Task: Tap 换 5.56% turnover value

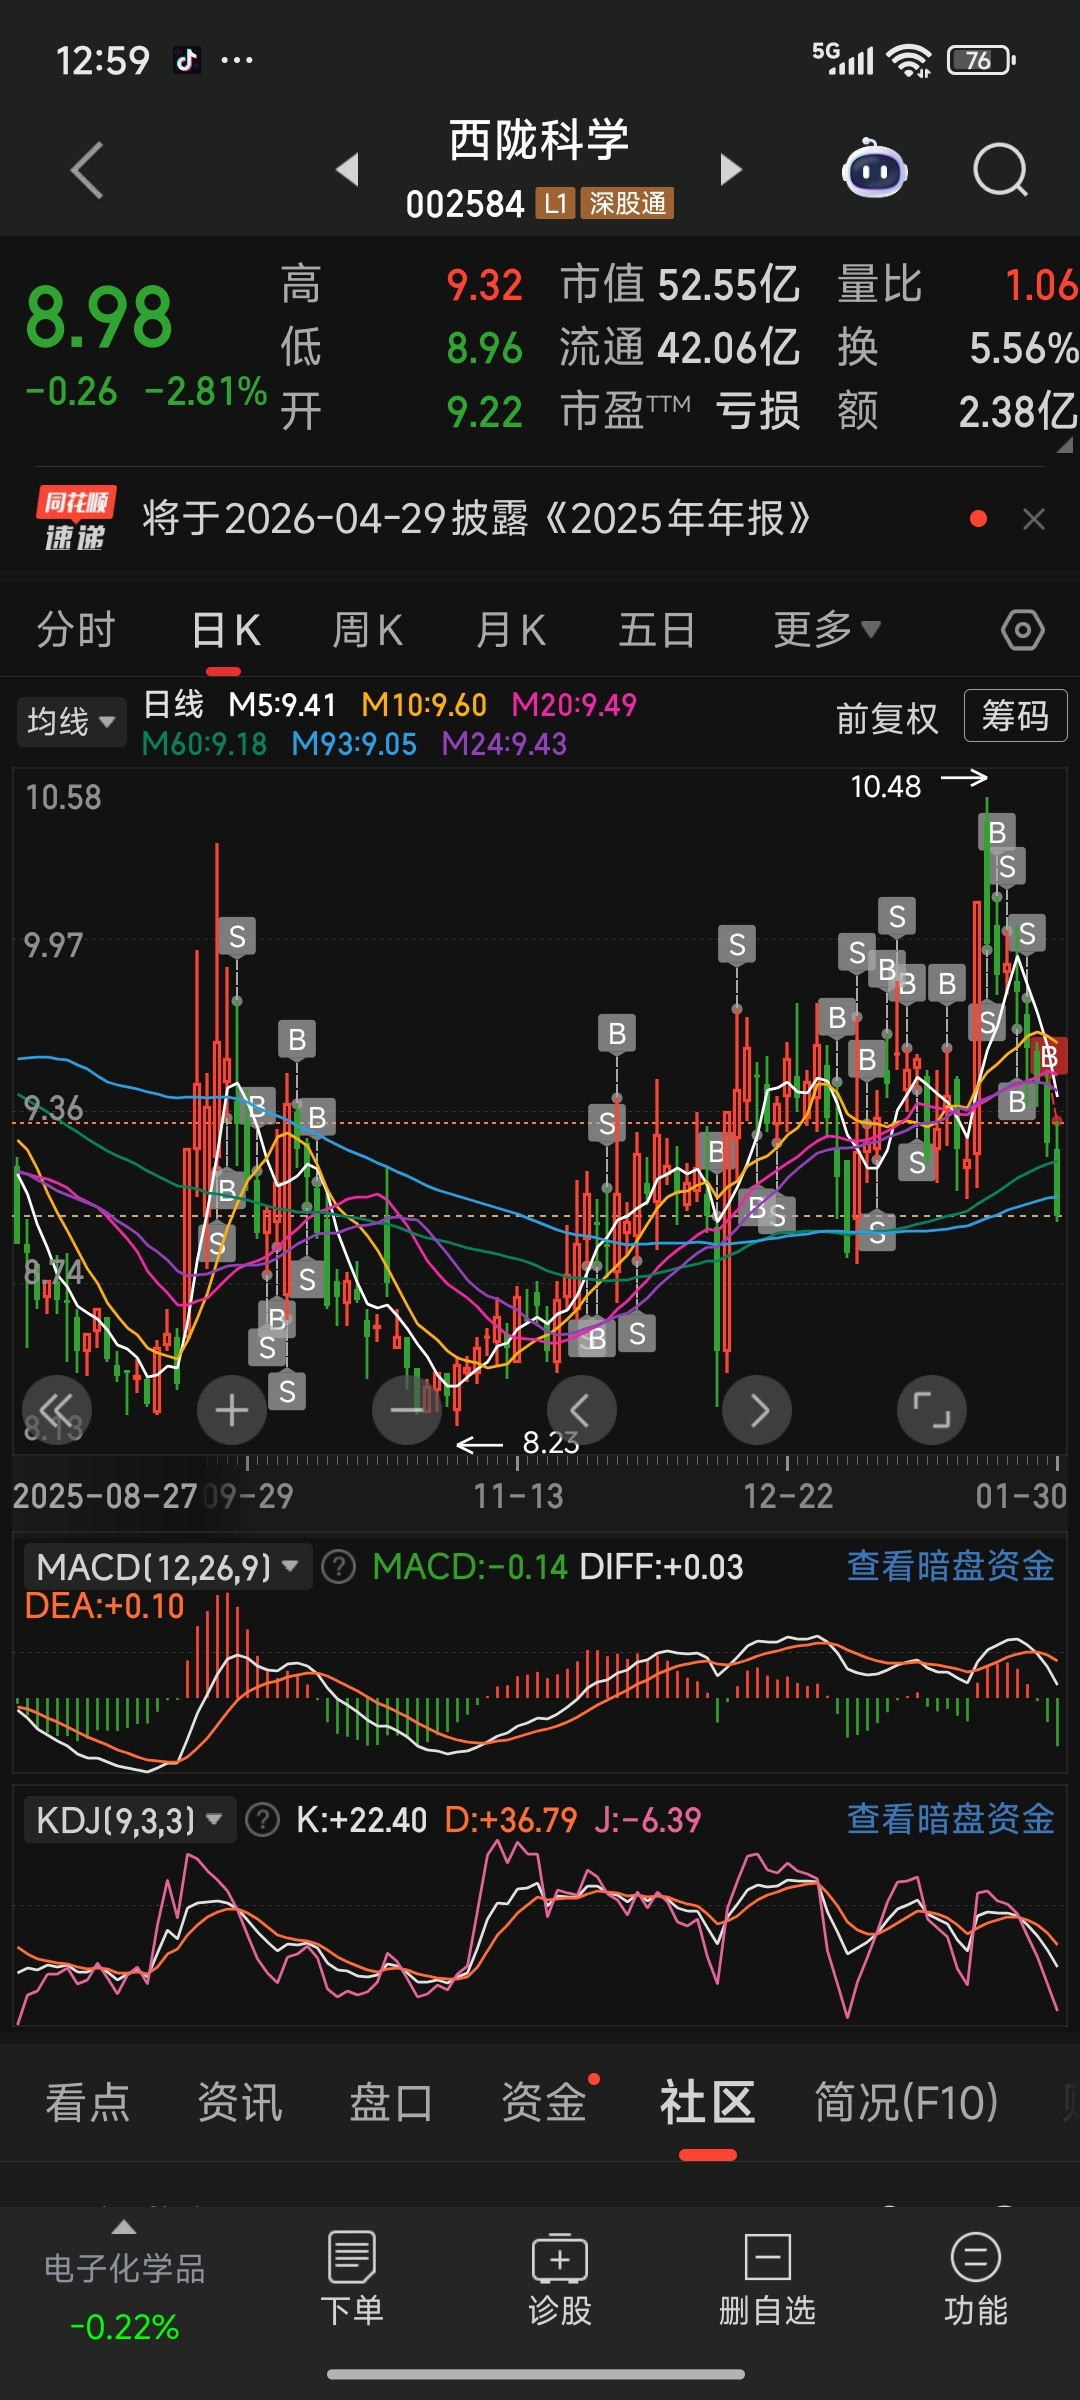Action: click(1023, 348)
